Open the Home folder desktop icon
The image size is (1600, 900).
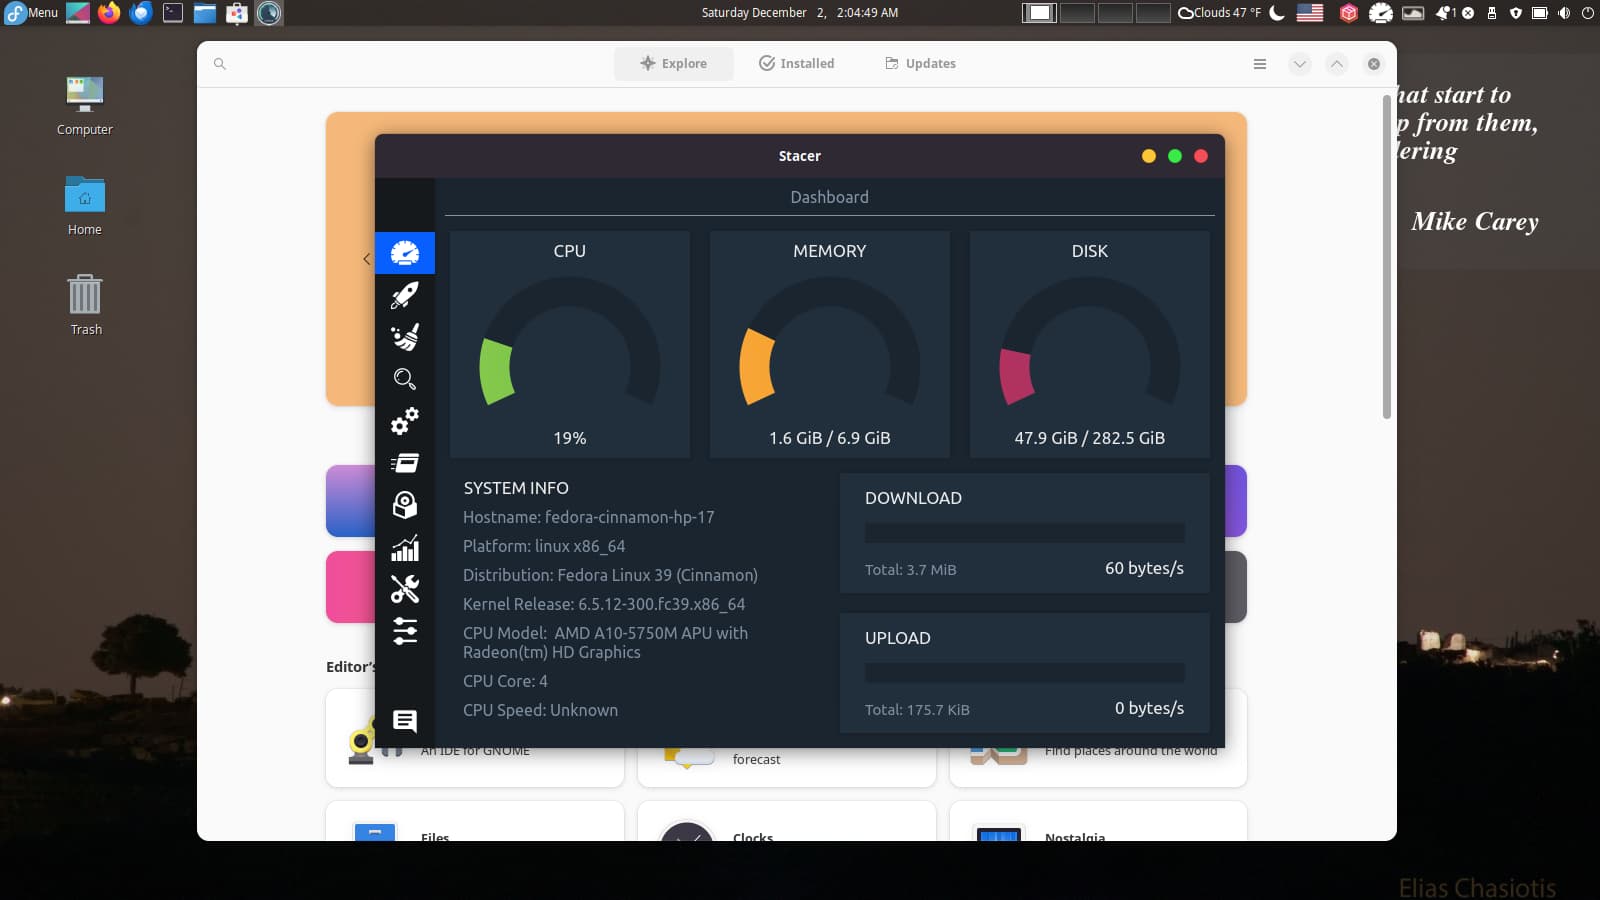point(85,206)
